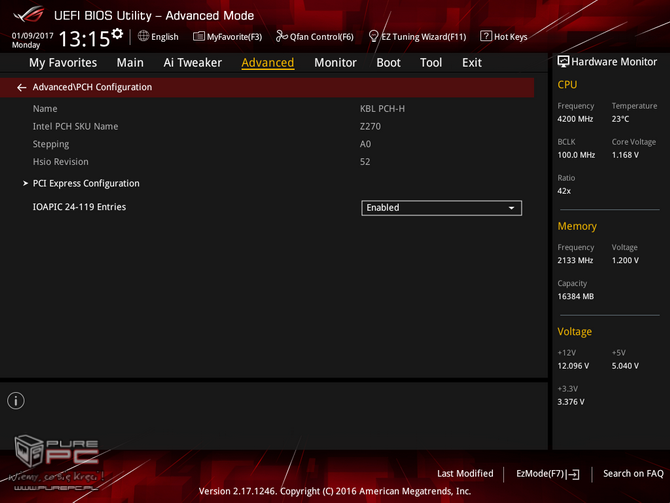Viewport: 670px width, 503px height.
Task: Open Search on FAQ link
Action: (x=633, y=474)
